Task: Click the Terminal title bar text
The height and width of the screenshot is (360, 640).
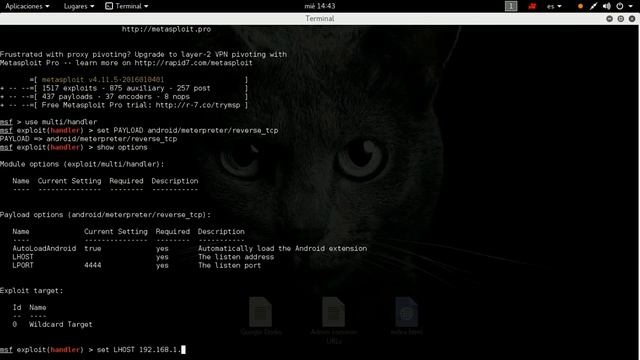Action: [320, 19]
